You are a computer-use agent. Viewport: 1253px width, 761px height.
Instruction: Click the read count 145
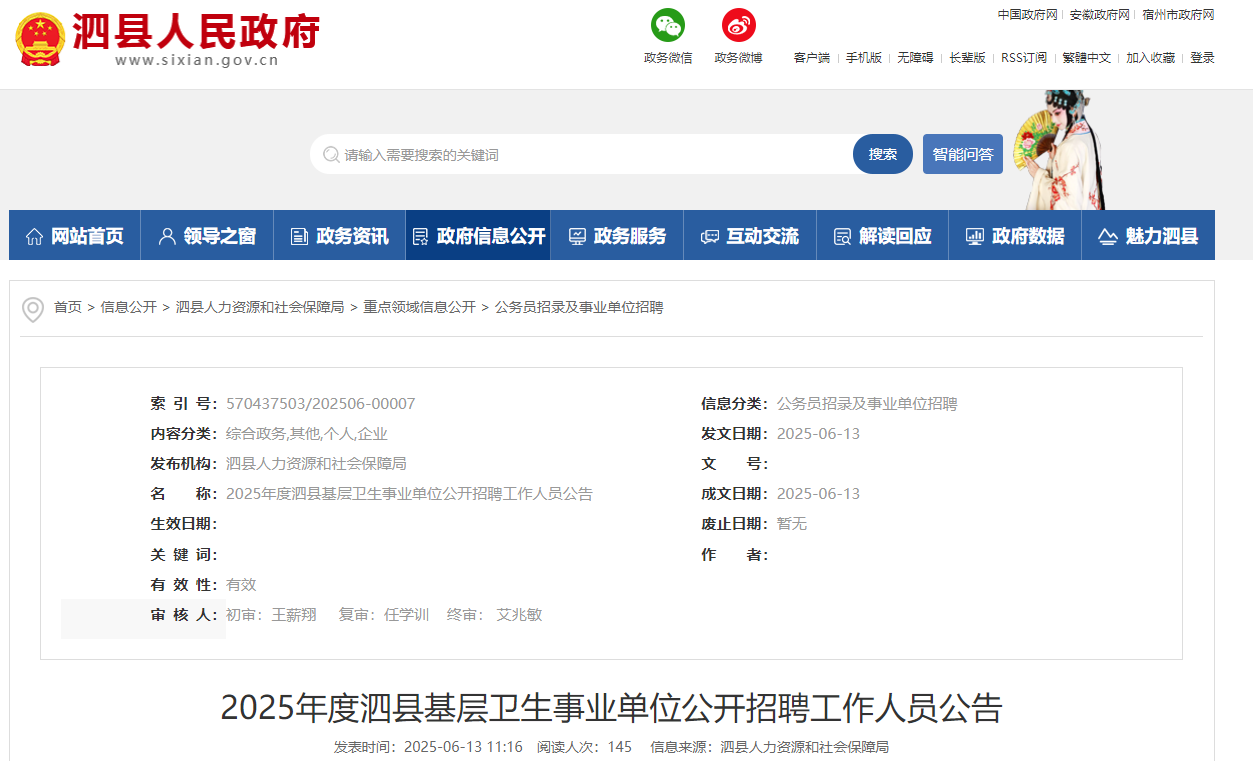click(x=620, y=747)
